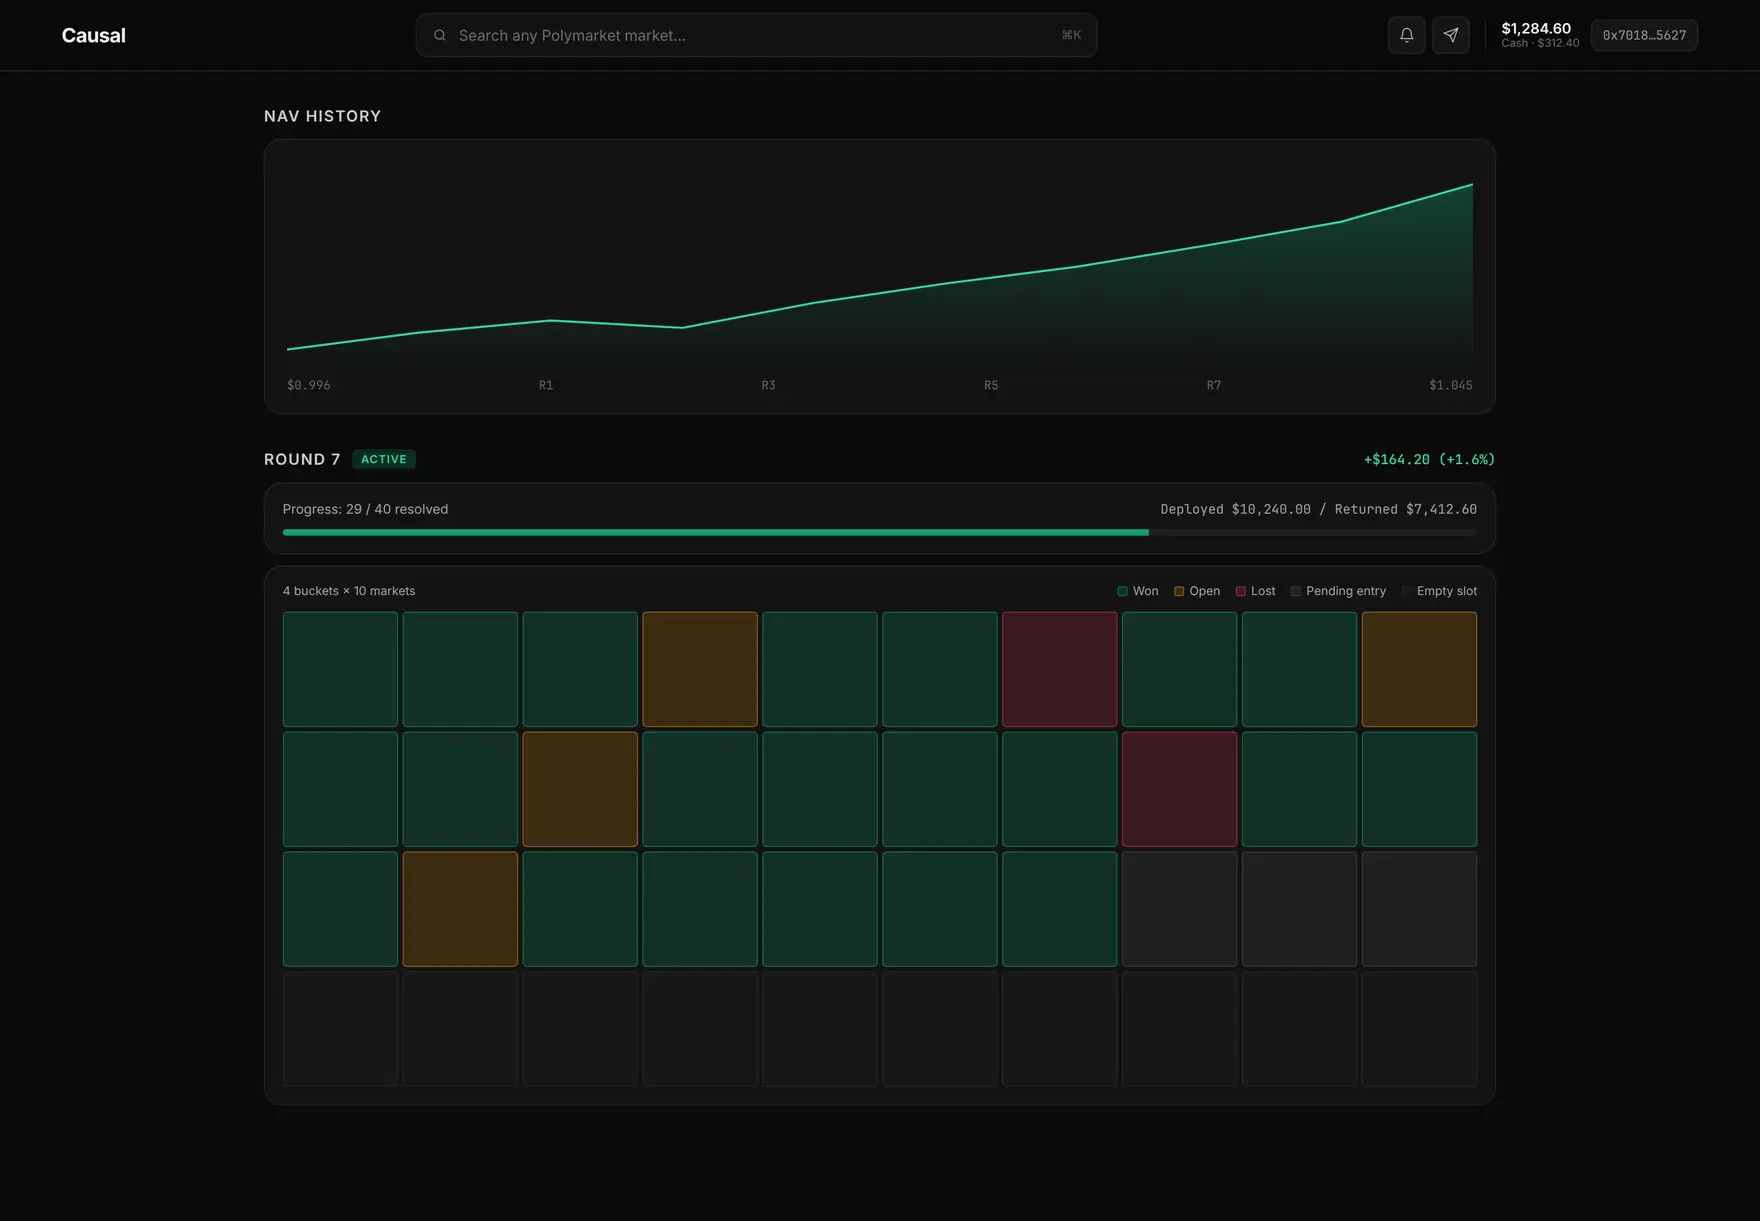Click the +$164.20 (+1.6%) round gain
The width and height of the screenshot is (1760, 1221).
[x=1429, y=459]
